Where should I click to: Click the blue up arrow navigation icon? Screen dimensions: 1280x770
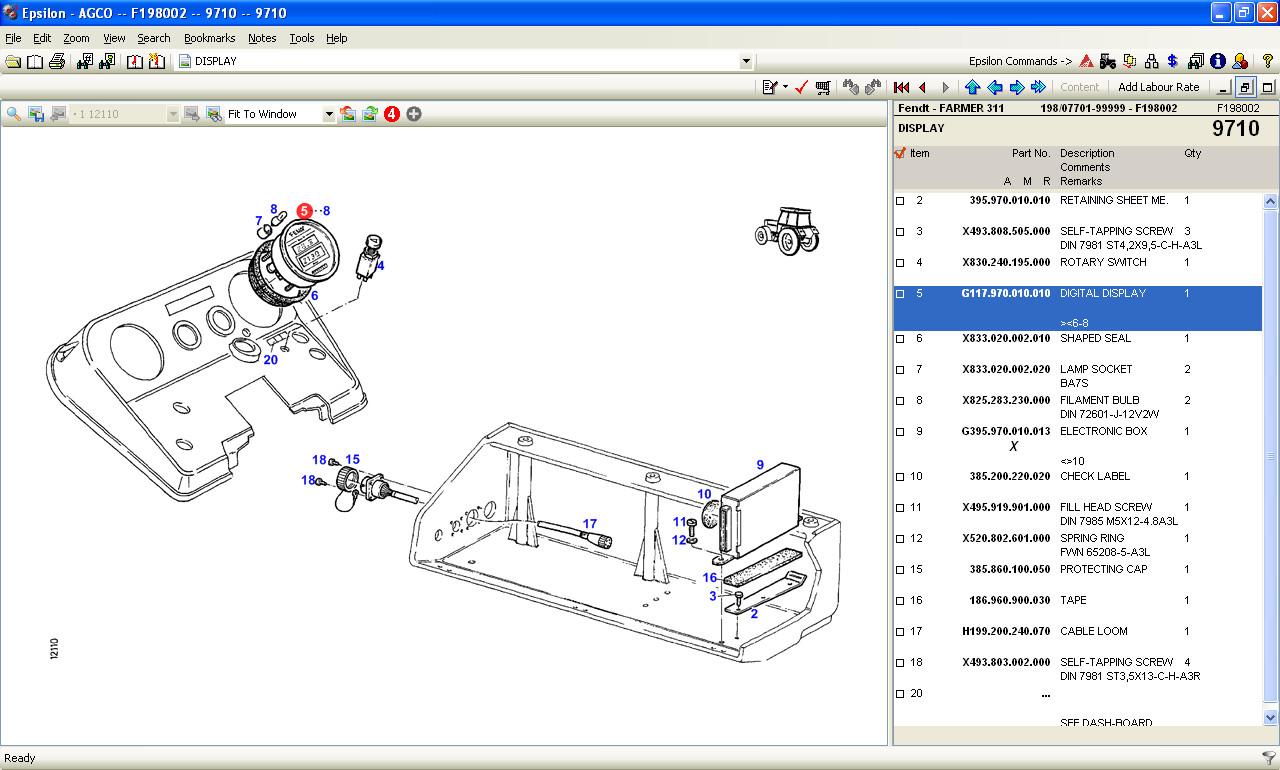pos(972,87)
